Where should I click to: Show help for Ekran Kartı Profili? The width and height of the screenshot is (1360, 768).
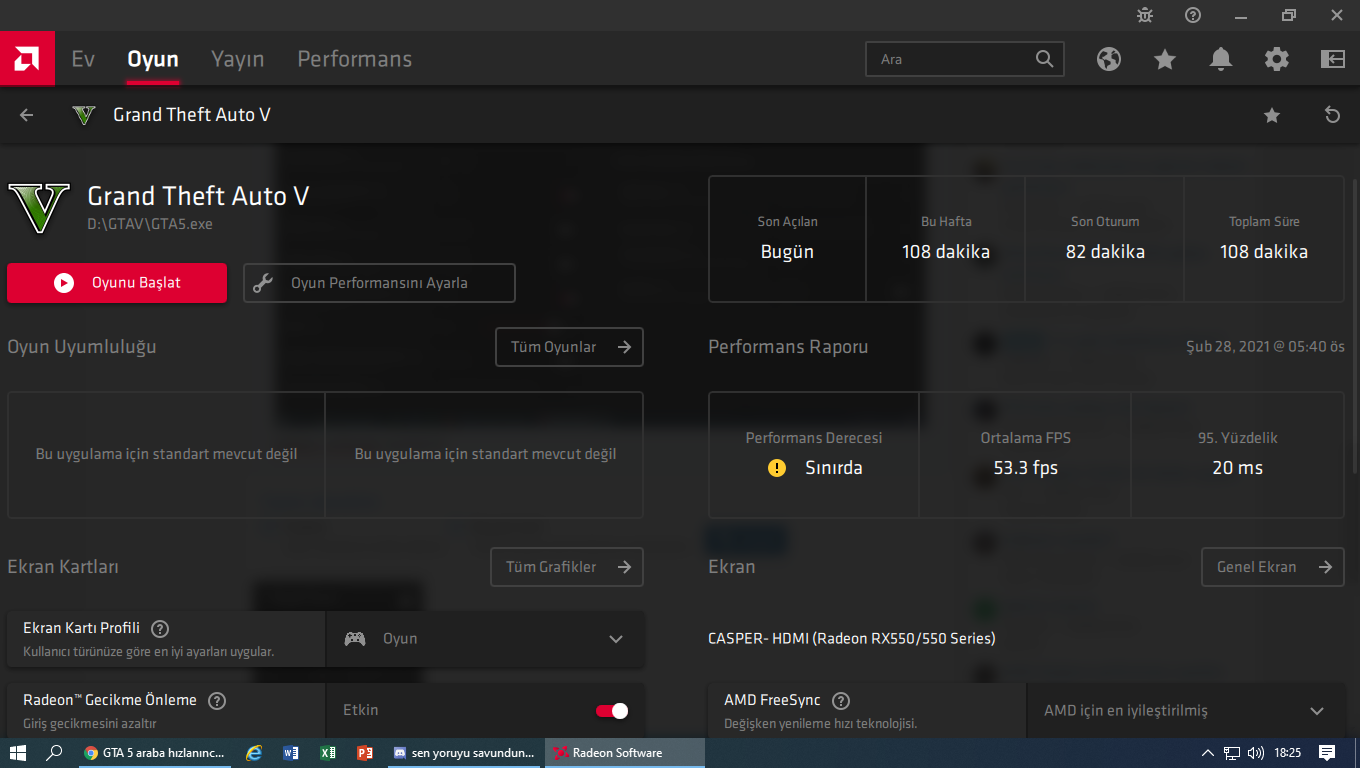(x=159, y=629)
